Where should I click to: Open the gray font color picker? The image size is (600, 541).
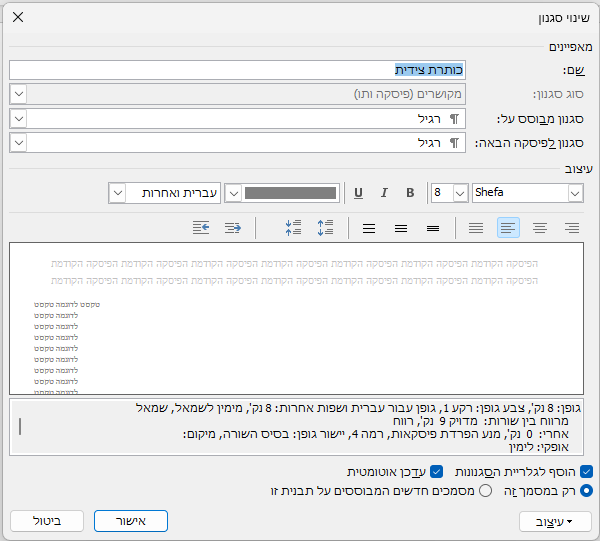233,193
